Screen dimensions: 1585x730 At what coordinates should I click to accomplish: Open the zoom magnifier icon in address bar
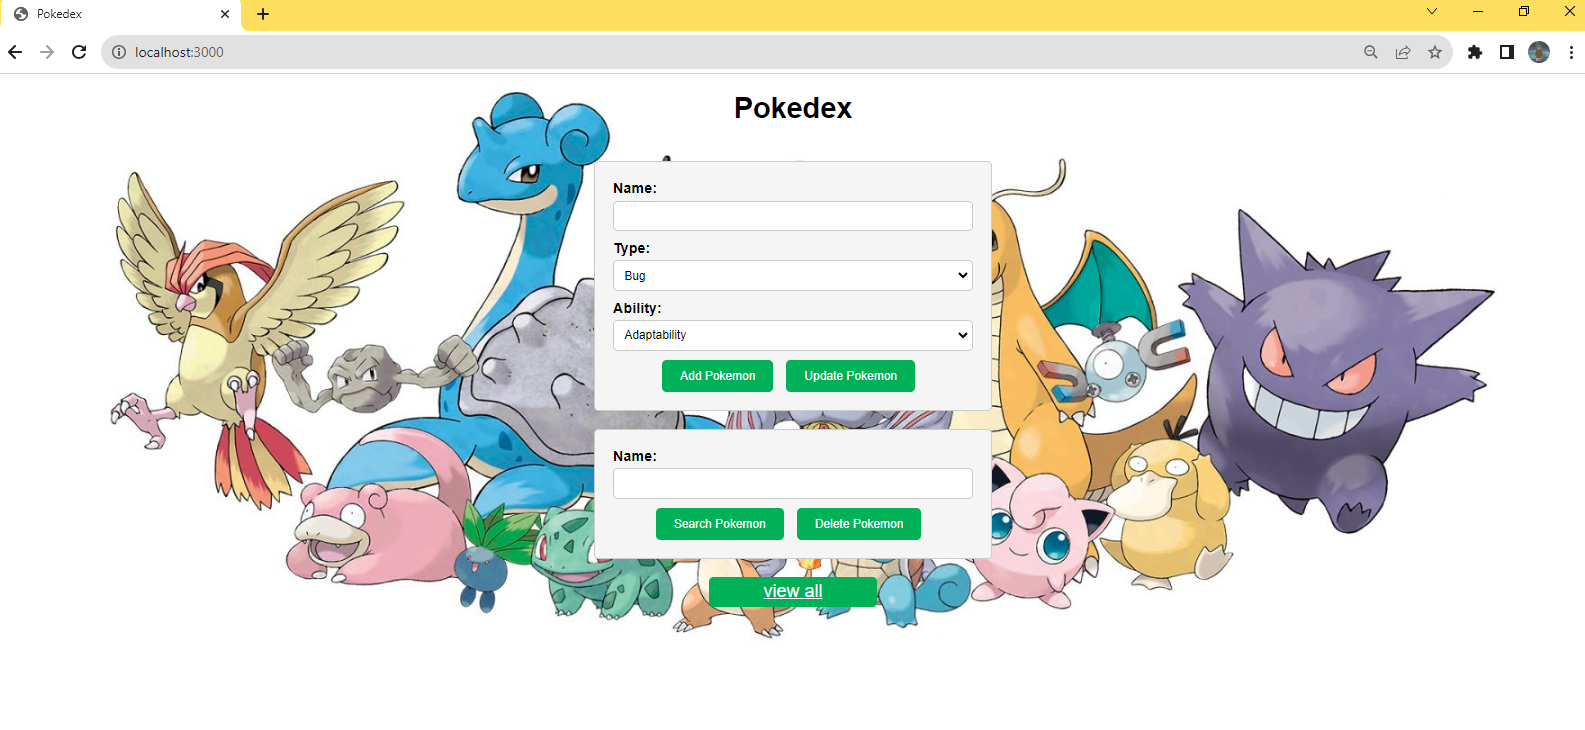1371,52
